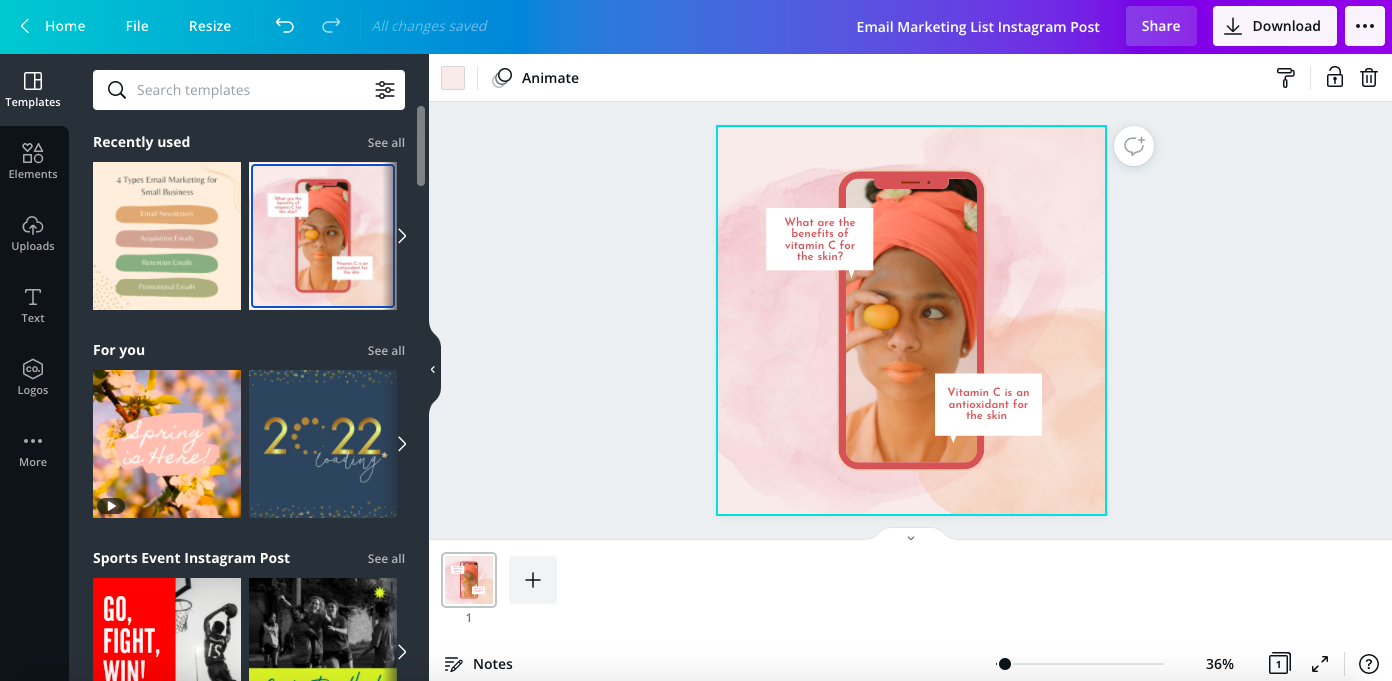Open the help question mark
Screen dimensions: 1392x681
tap(1369, 664)
